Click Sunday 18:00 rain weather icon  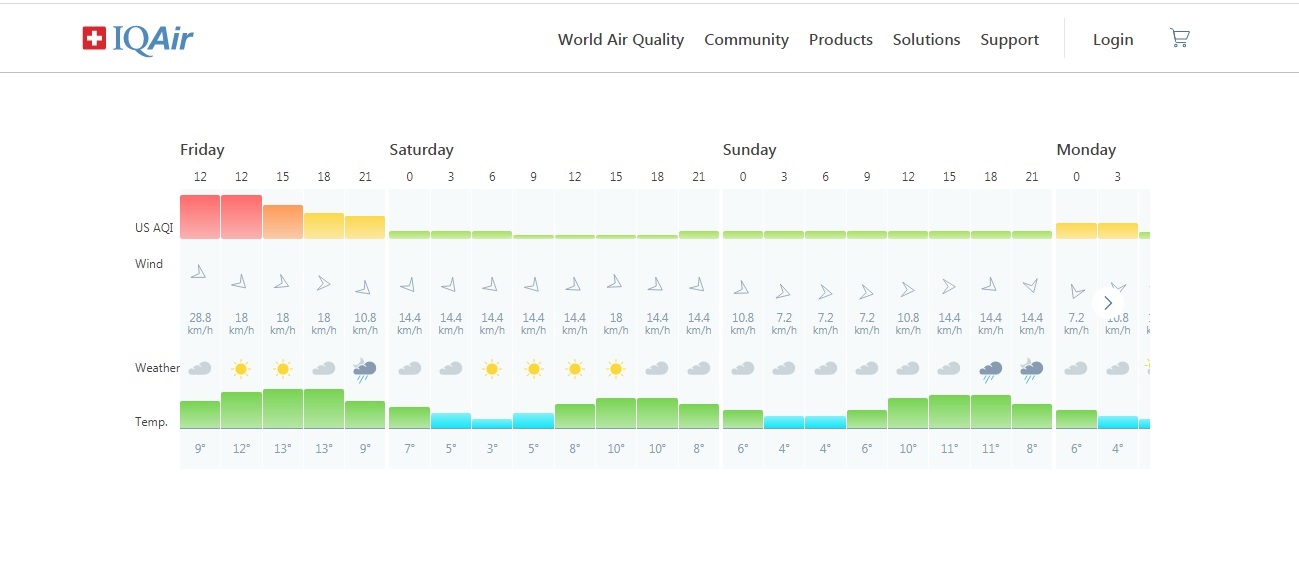[x=991, y=370]
